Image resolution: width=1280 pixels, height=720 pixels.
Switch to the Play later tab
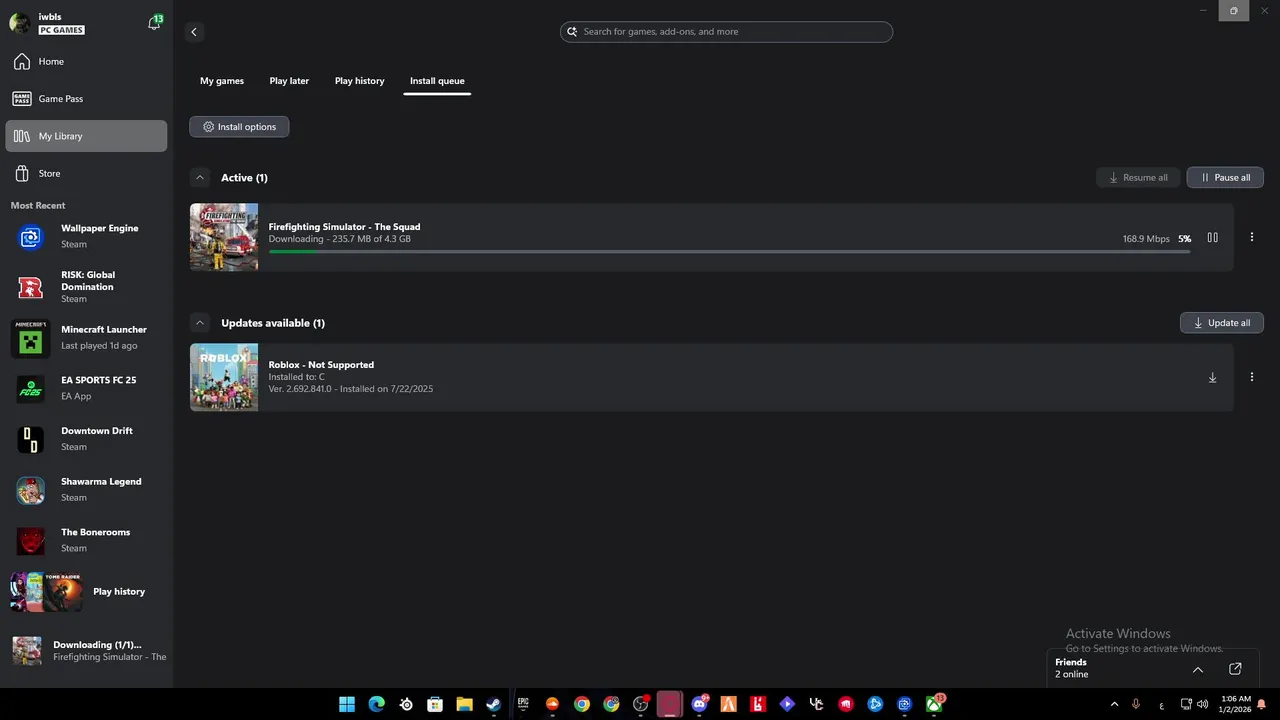(x=289, y=81)
